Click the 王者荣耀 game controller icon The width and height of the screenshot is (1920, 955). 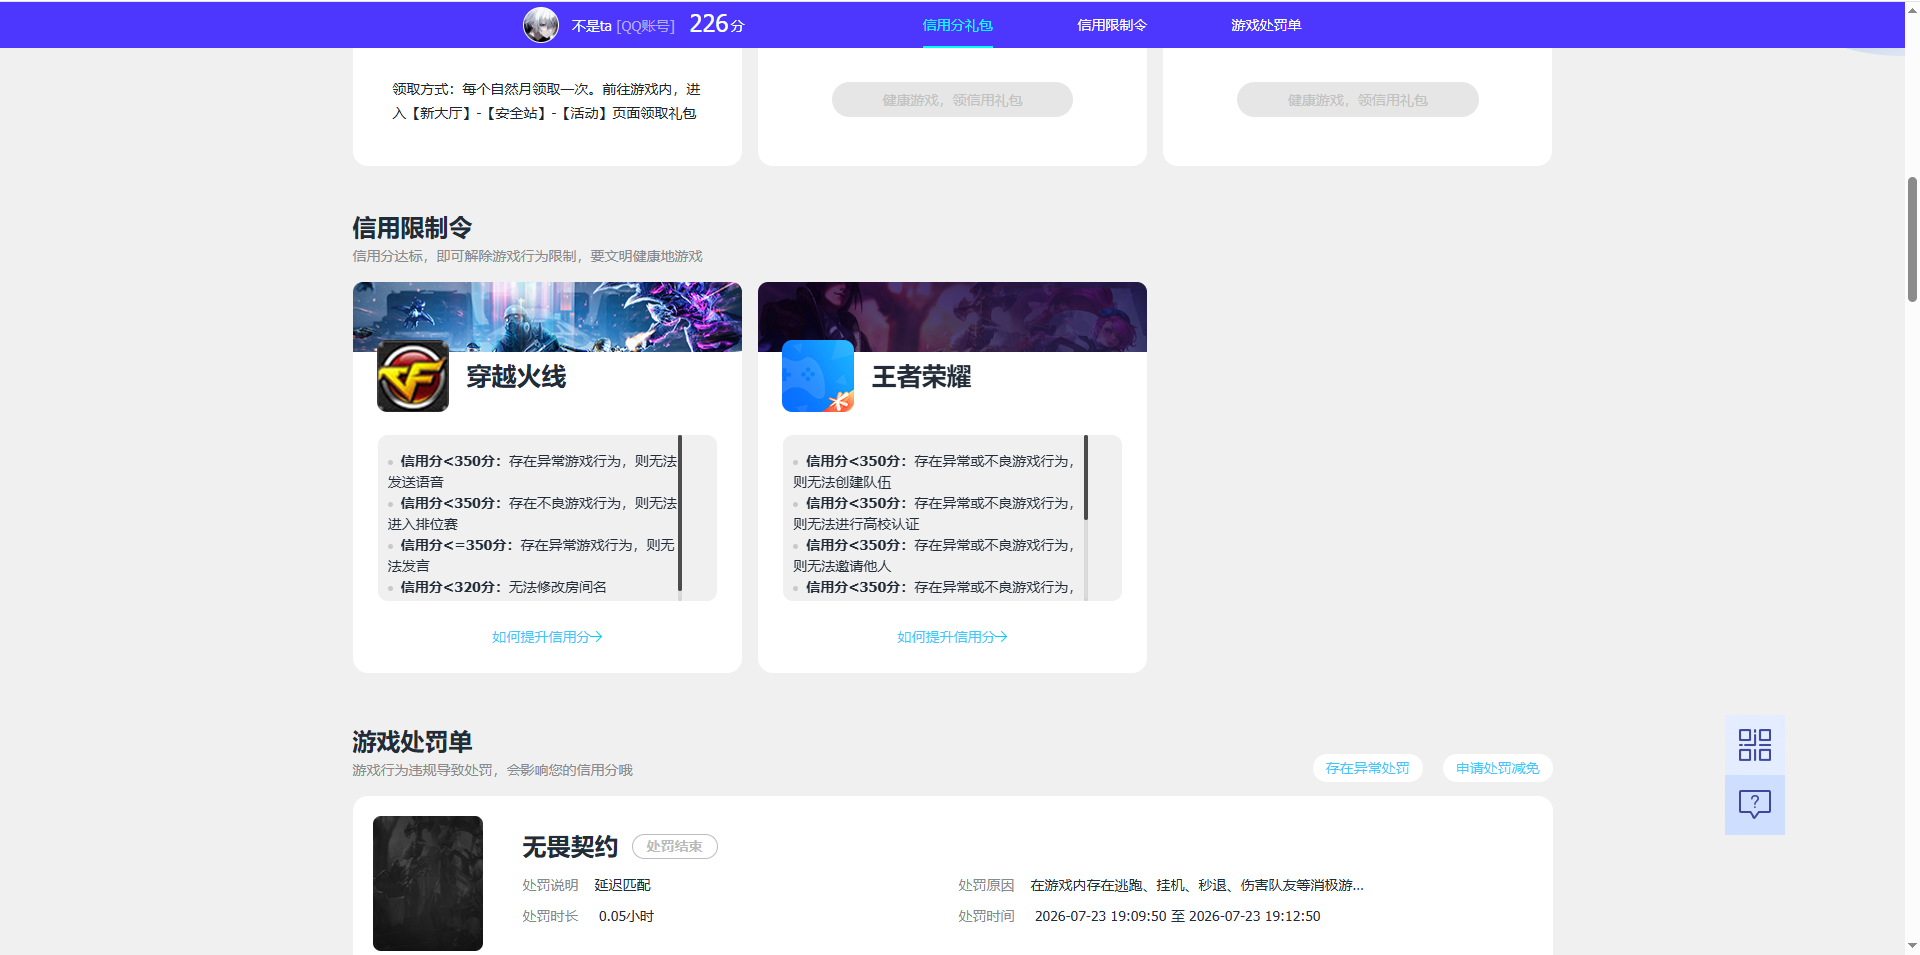coord(818,376)
